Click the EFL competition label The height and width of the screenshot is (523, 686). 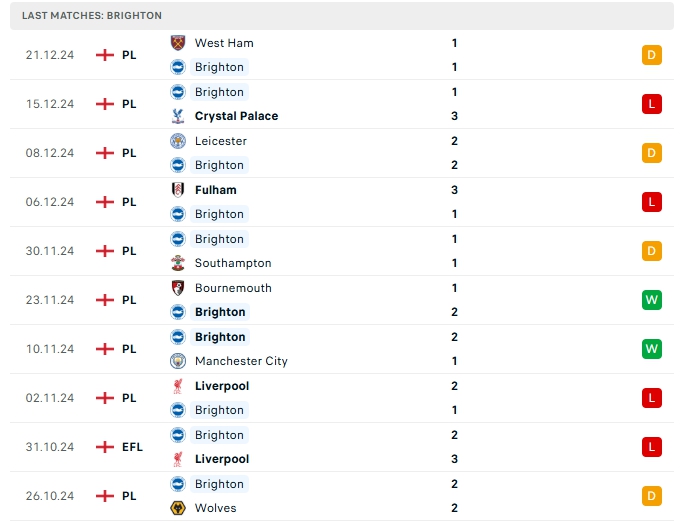click(x=133, y=447)
